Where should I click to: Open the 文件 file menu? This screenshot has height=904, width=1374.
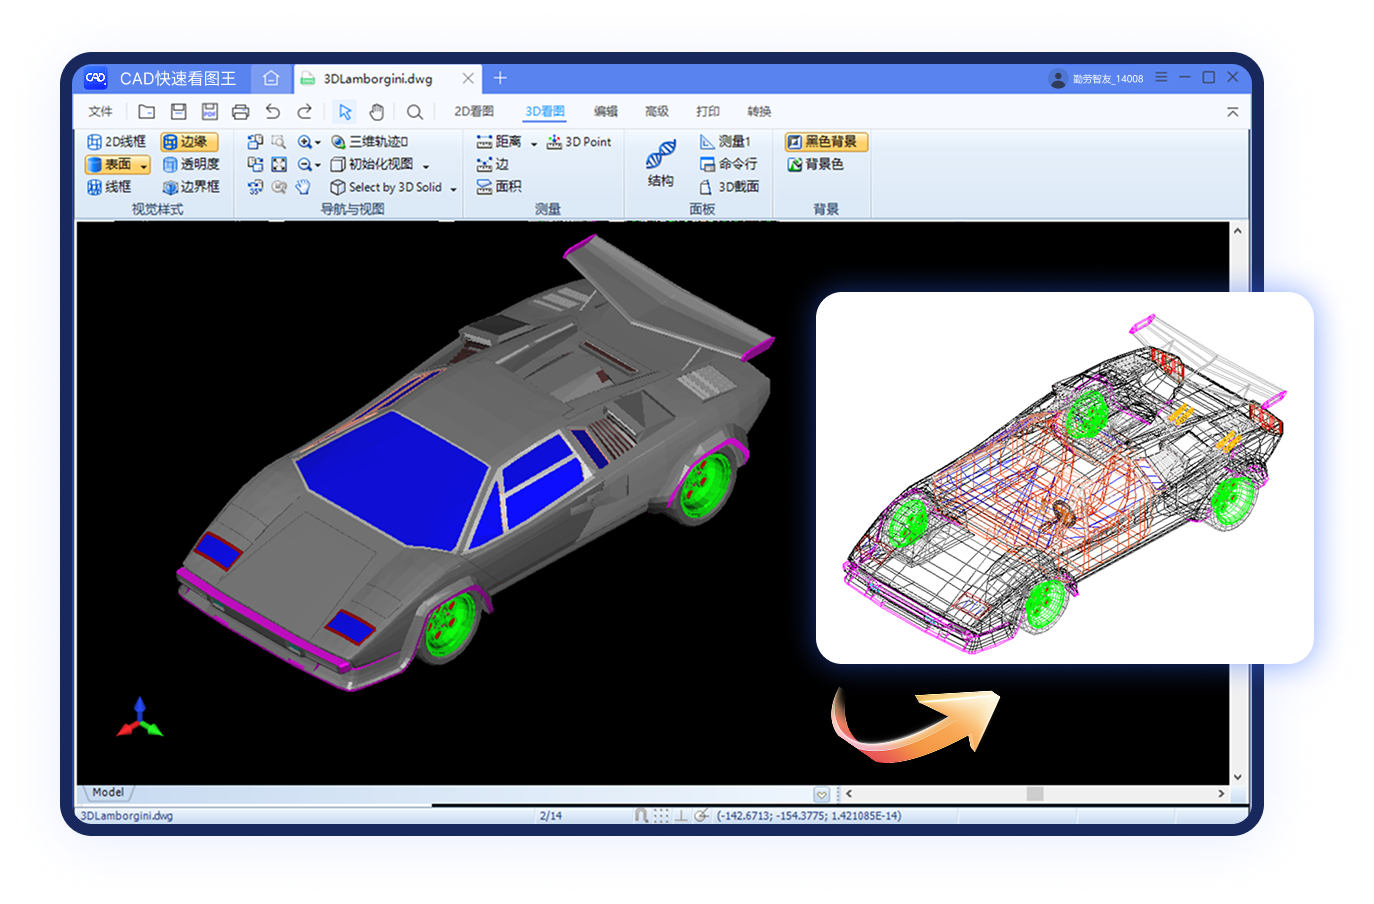pyautogui.click(x=100, y=111)
